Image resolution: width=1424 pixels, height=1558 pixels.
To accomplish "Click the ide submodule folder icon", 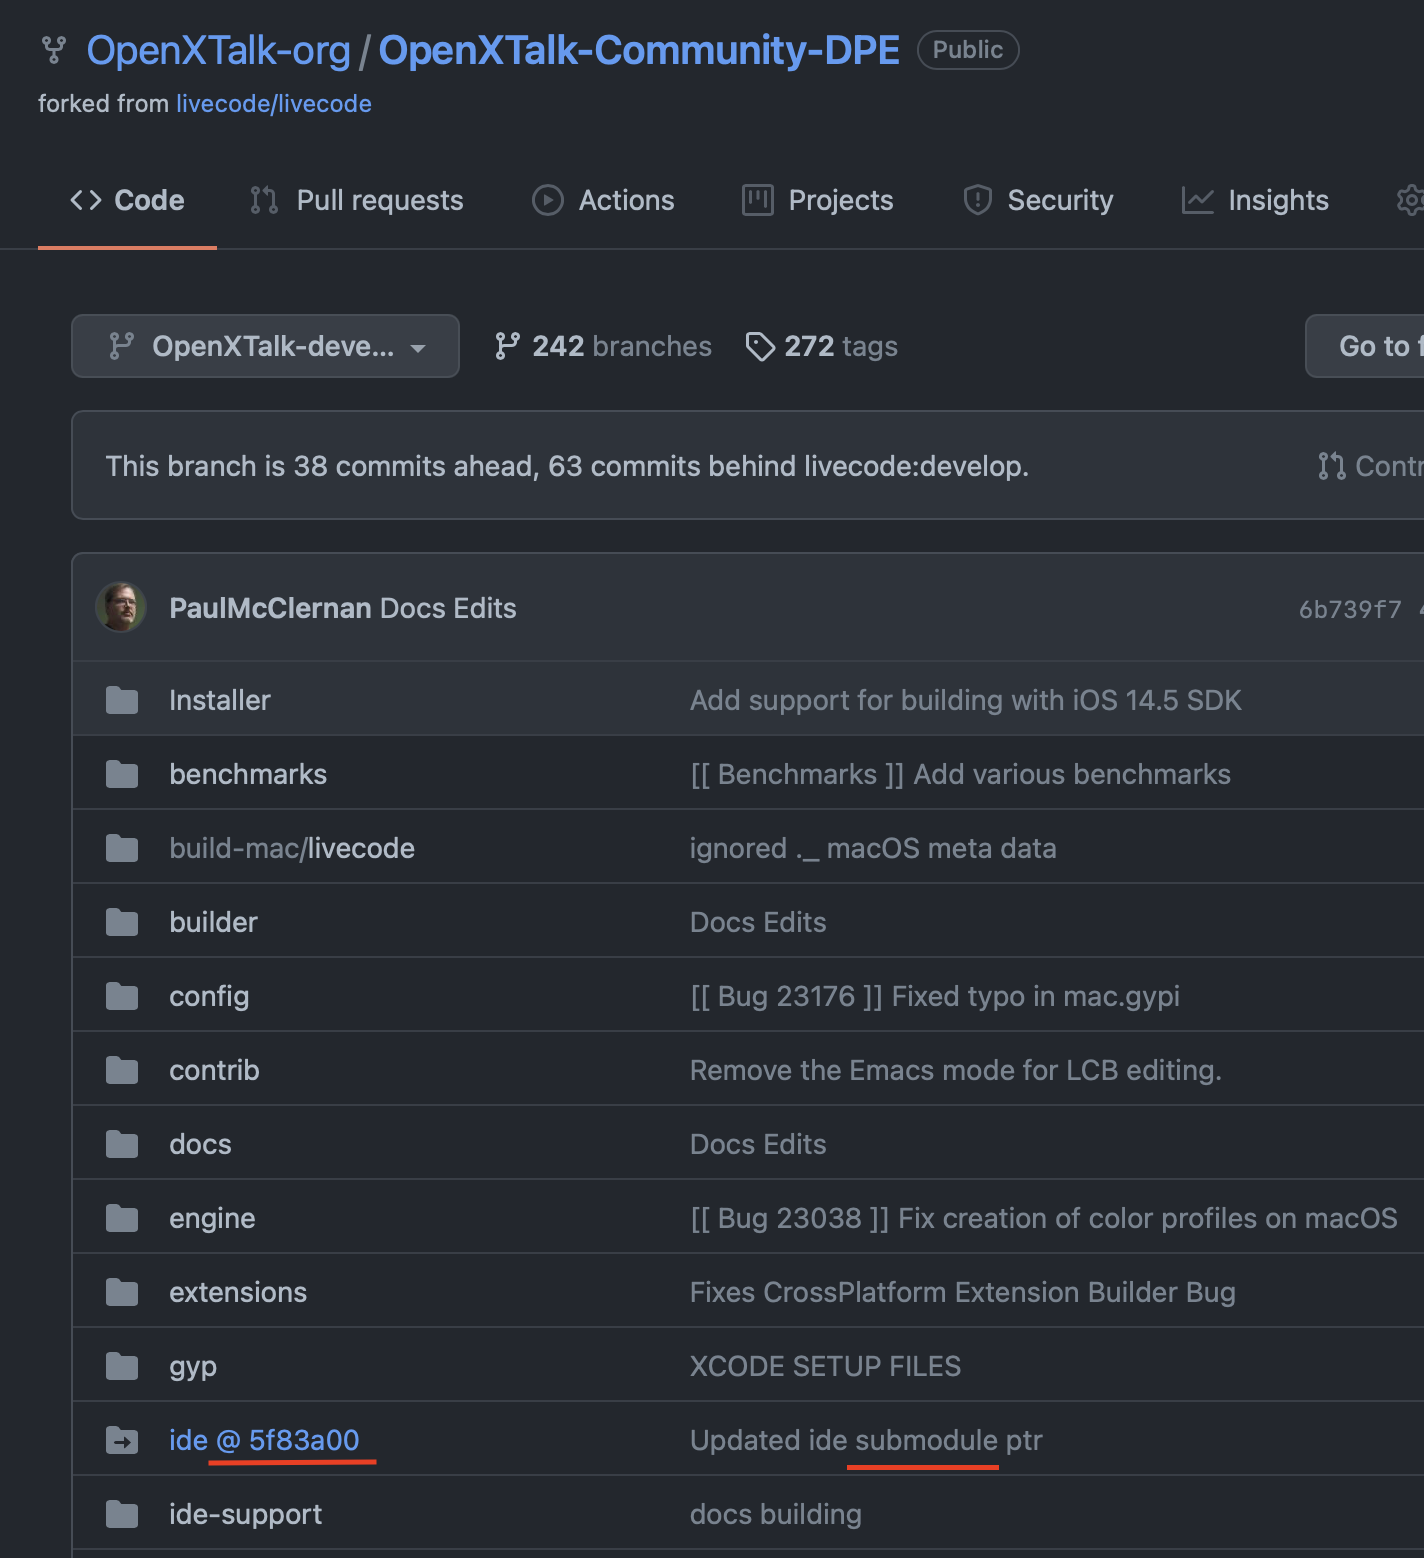I will pyautogui.click(x=122, y=1440).
